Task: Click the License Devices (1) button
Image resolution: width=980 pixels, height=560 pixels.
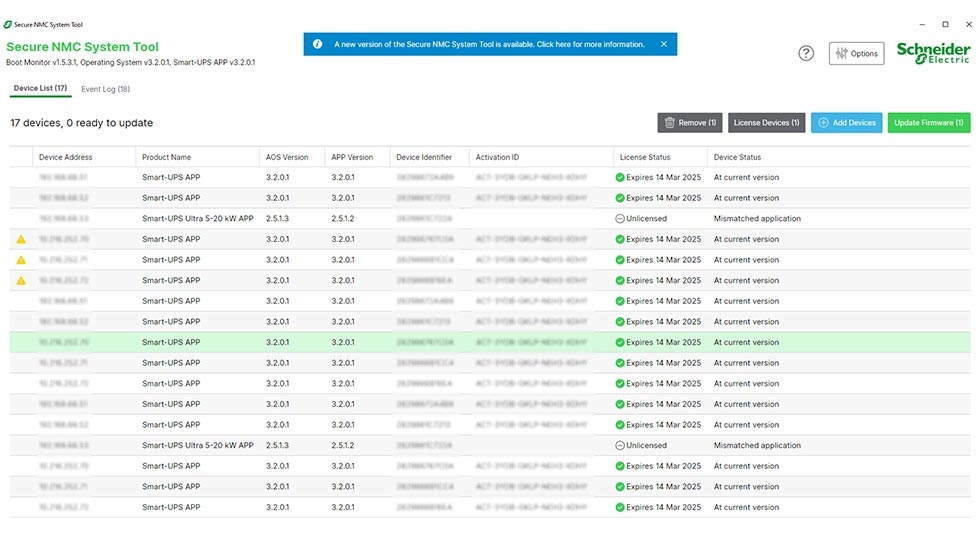Action: [766, 123]
